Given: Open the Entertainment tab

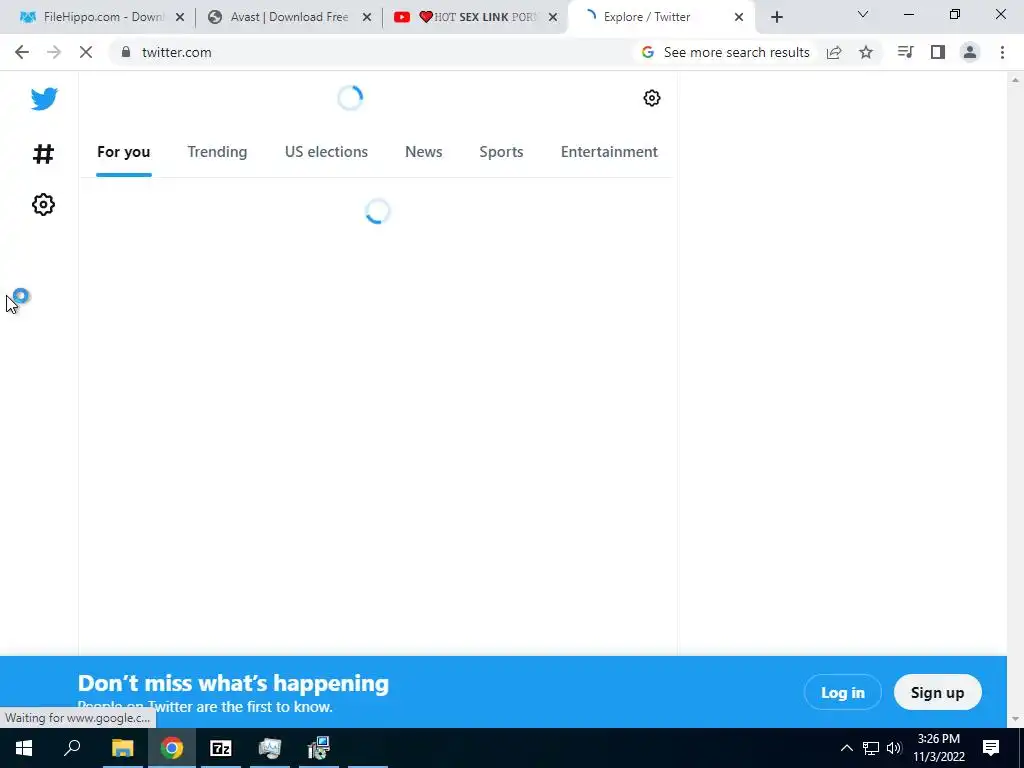Looking at the screenshot, I should [609, 152].
